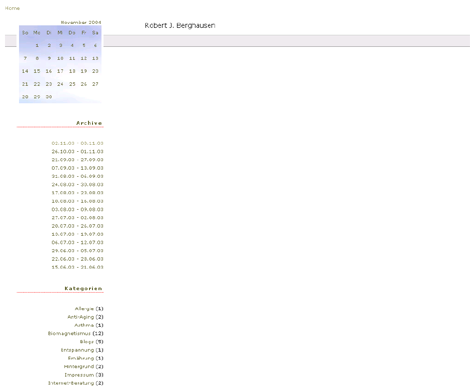View archive 03.08.03 - 09.08.03
This screenshot has width=470, height=388.
[x=77, y=209]
